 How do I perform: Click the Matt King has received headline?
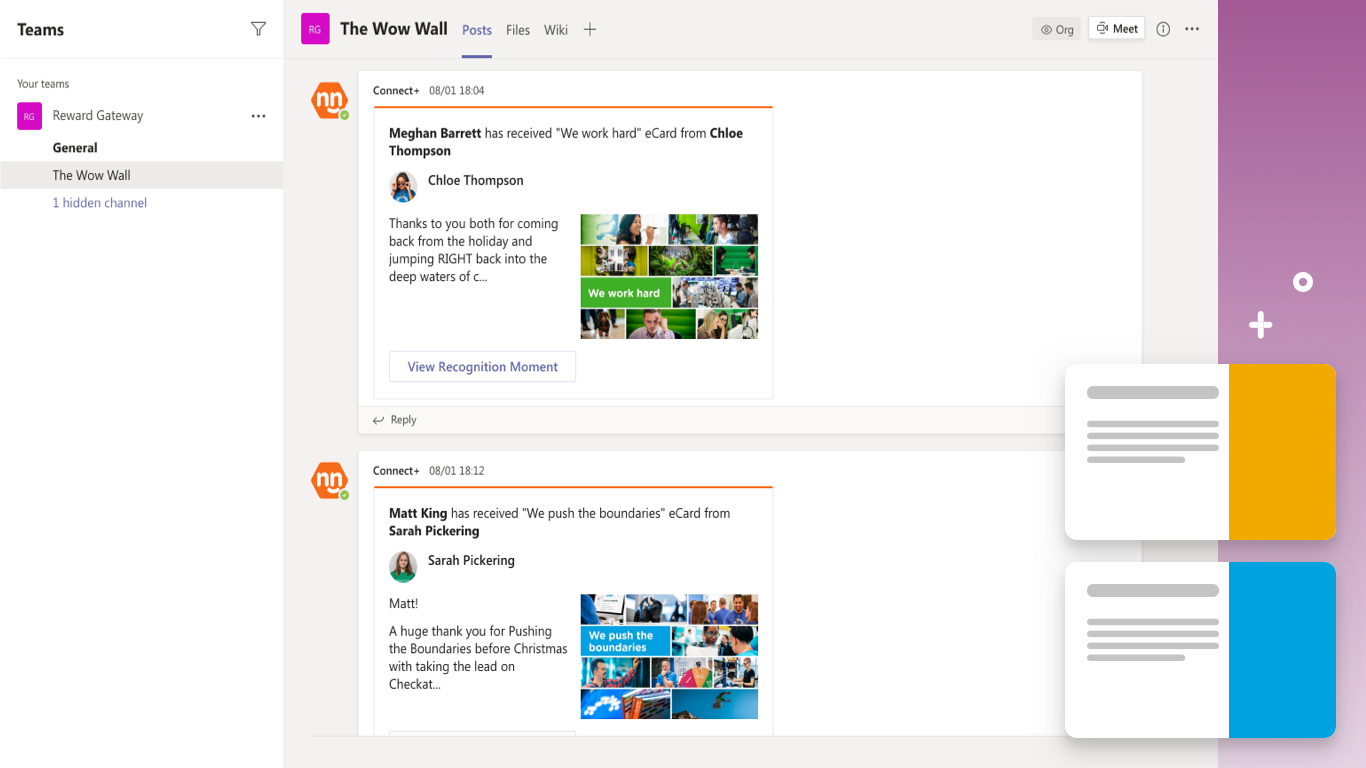tap(560, 522)
